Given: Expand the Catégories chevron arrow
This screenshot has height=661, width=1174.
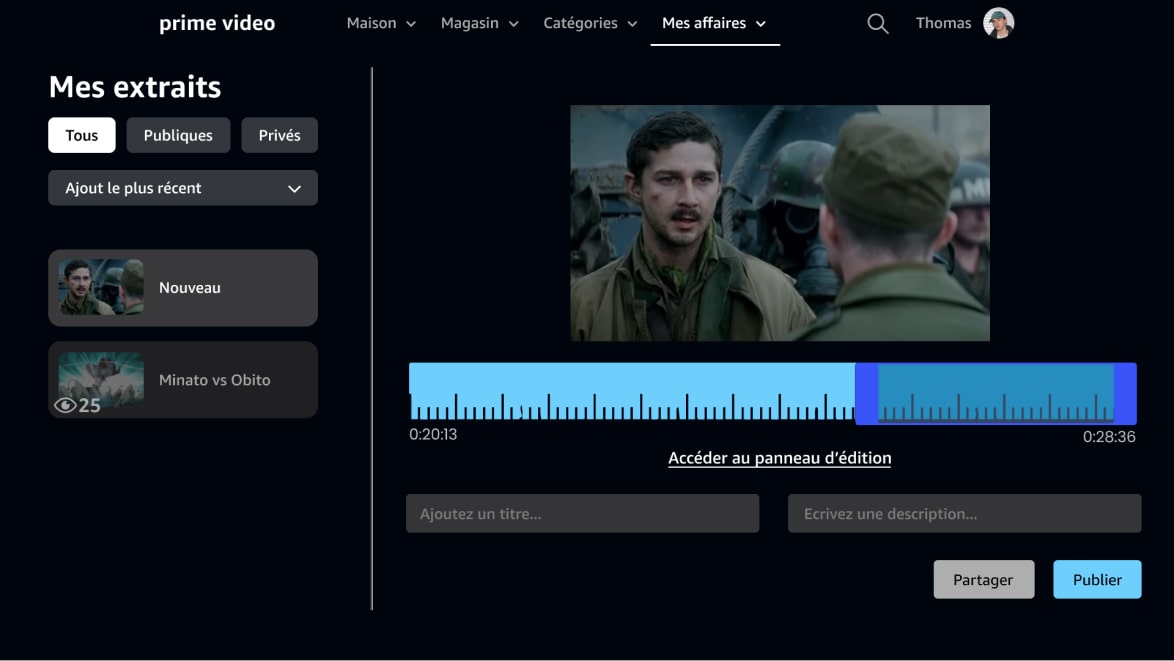Looking at the screenshot, I should click(632, 24).
